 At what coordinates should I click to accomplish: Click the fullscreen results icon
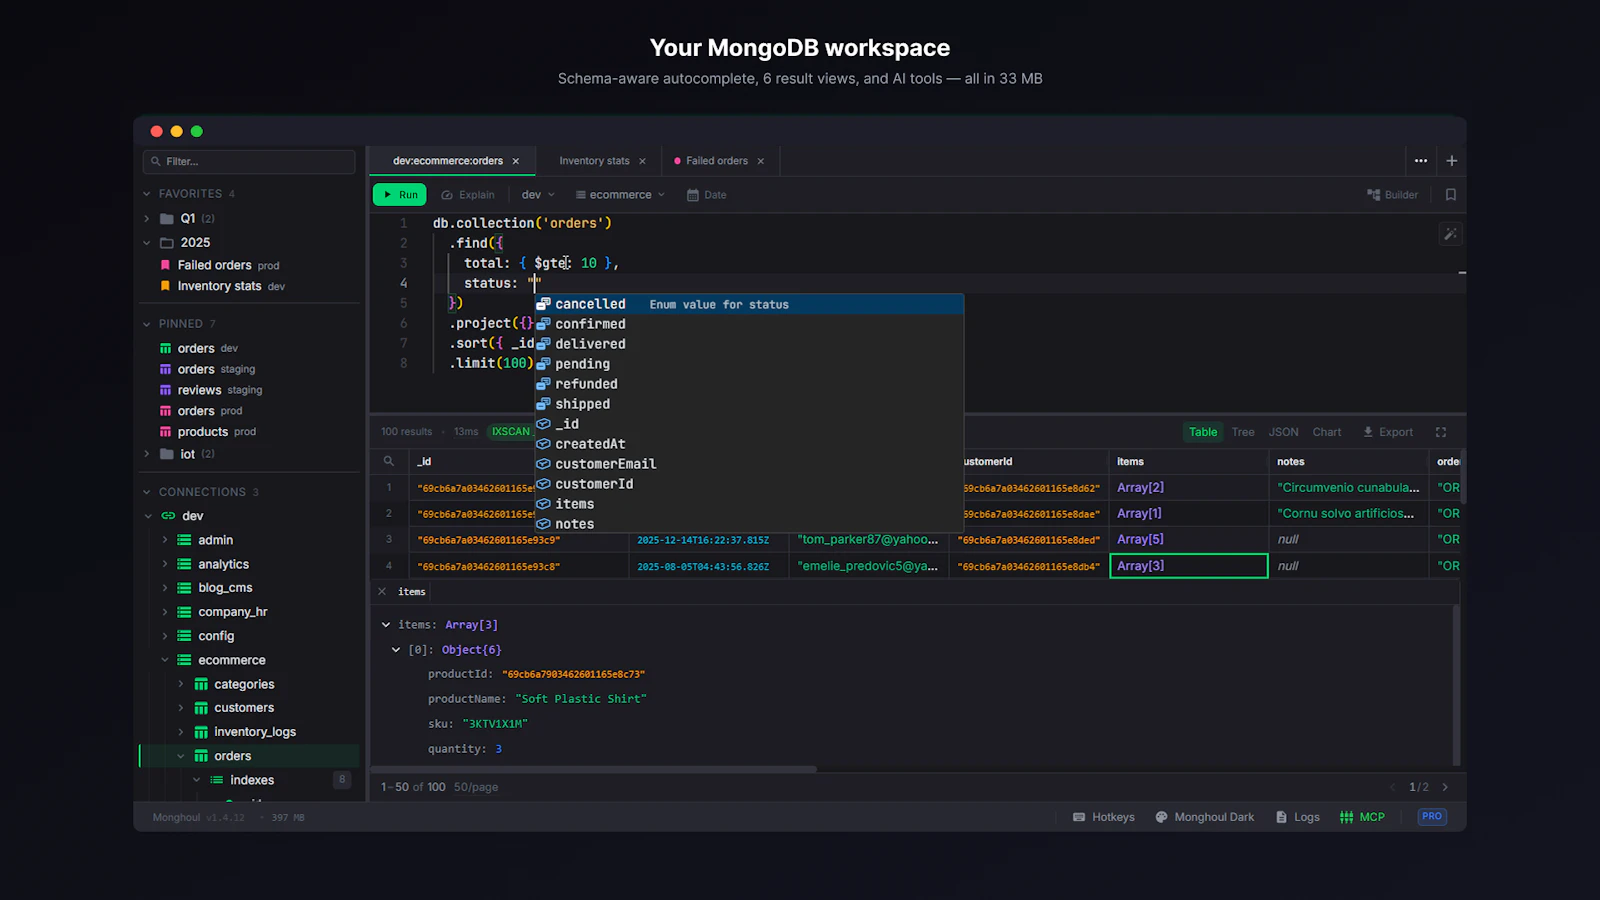1441,432
